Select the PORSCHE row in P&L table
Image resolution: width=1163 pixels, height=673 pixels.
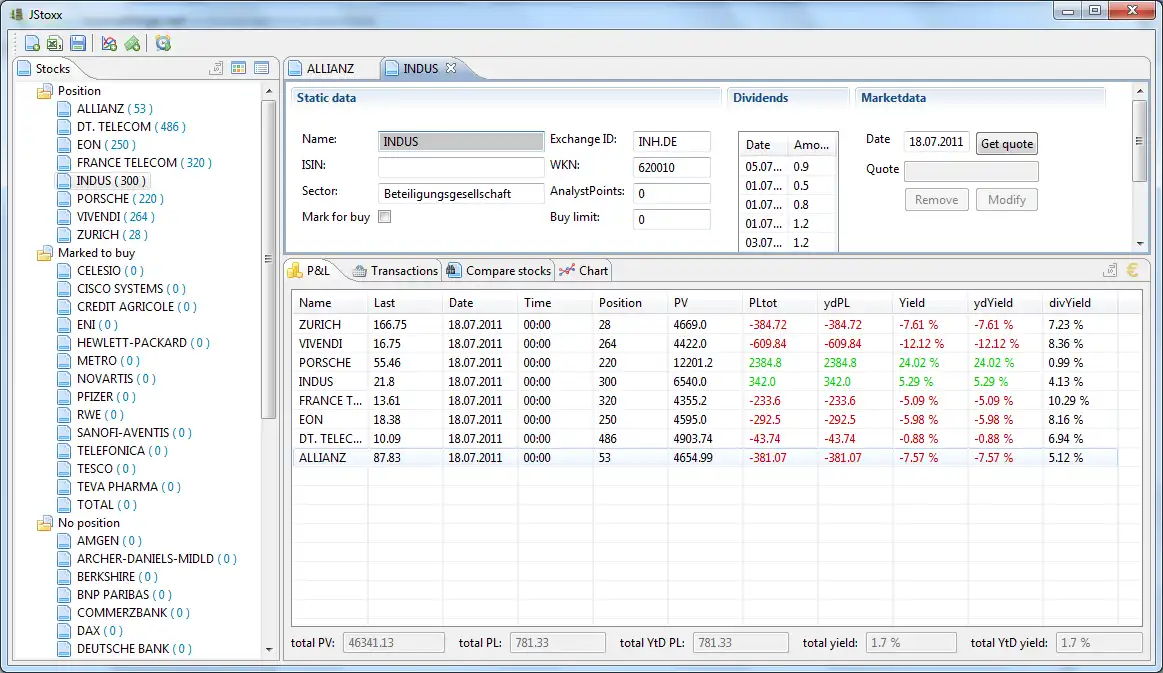[705, 363]
